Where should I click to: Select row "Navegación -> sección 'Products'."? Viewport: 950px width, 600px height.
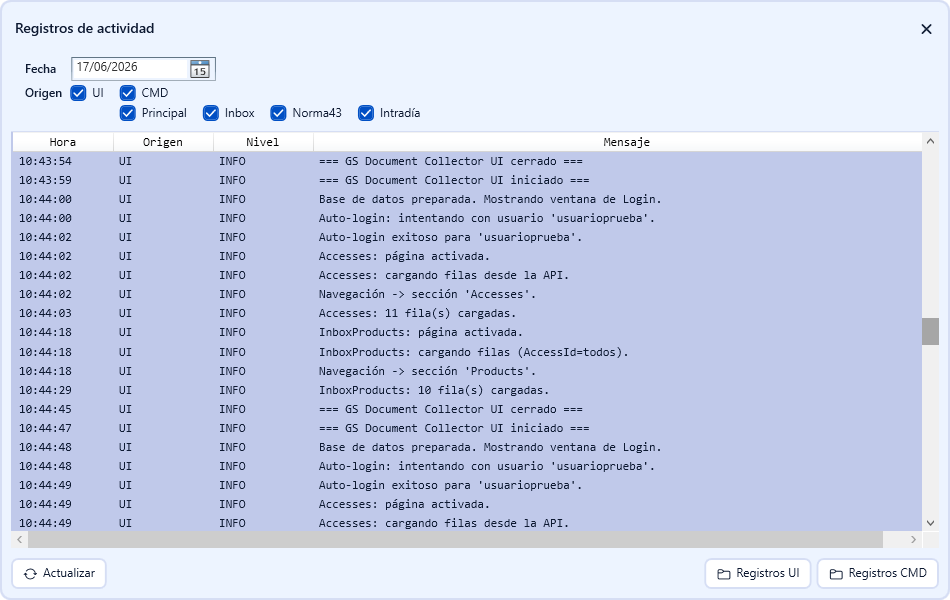click(467, 371)
